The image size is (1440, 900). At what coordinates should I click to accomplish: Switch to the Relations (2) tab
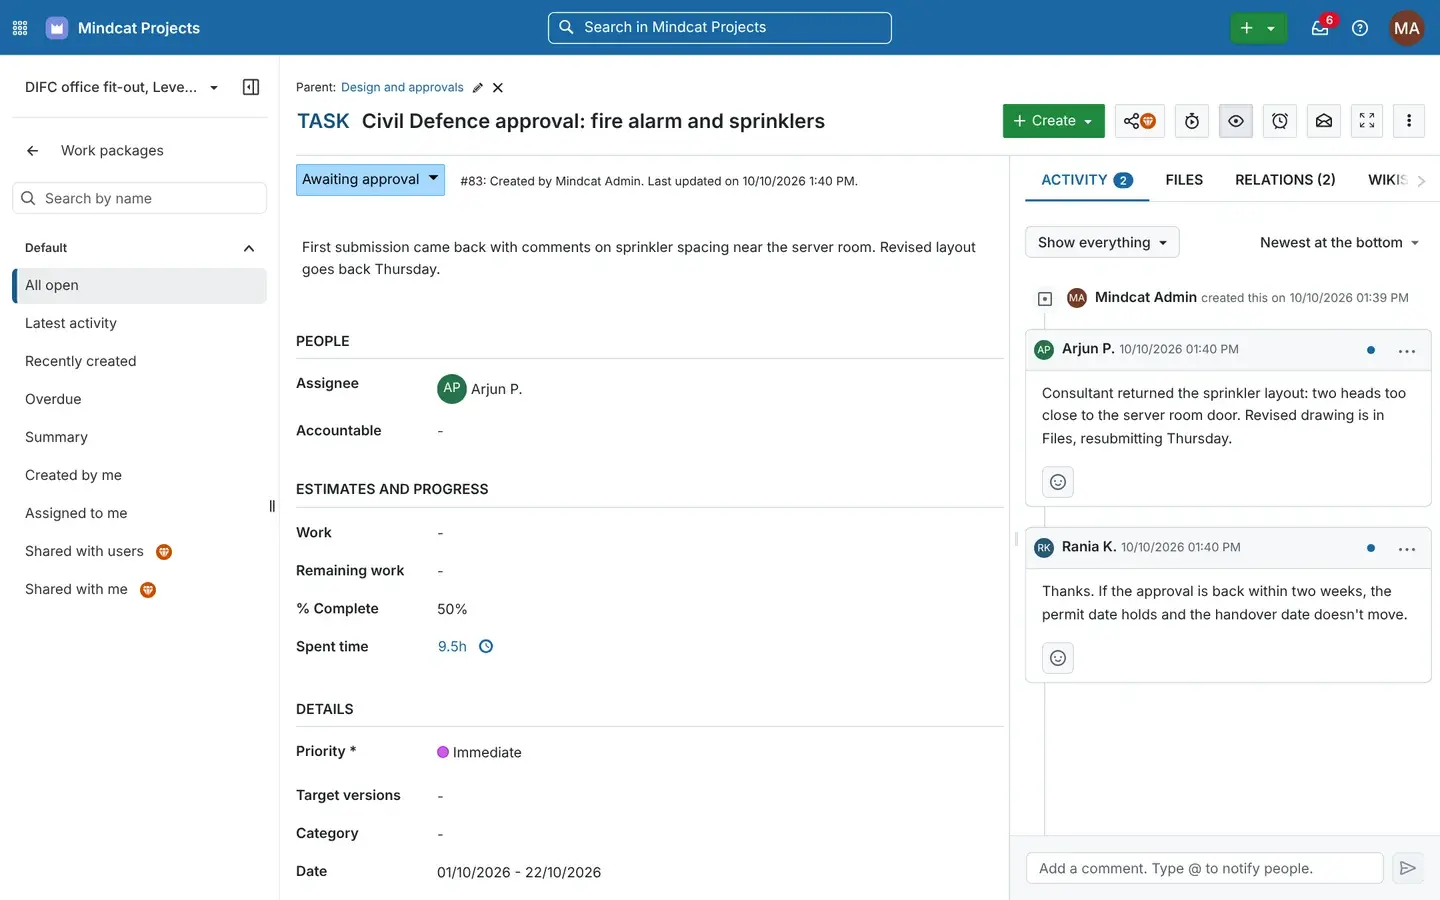coord(1285,180)
